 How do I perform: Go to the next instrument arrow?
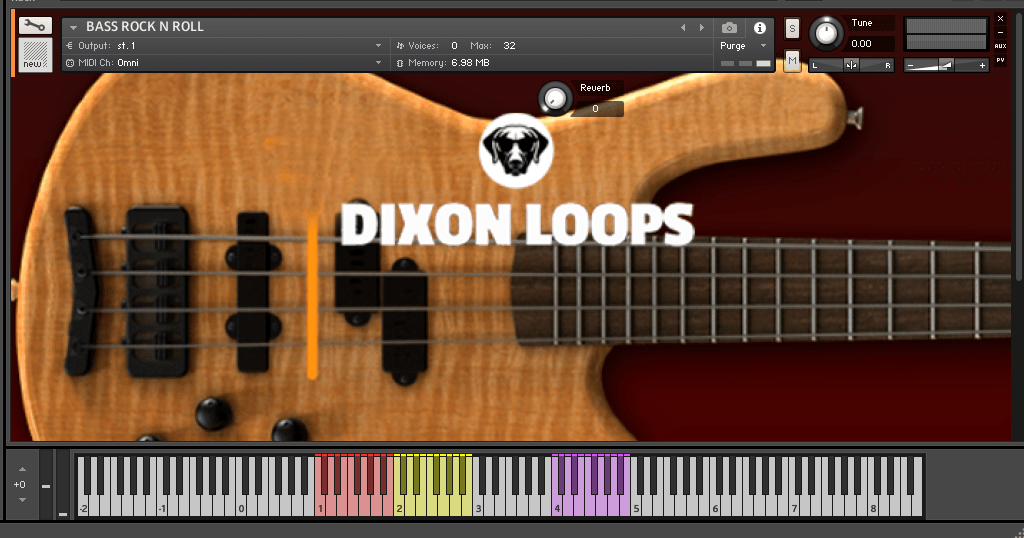point(701,28)
